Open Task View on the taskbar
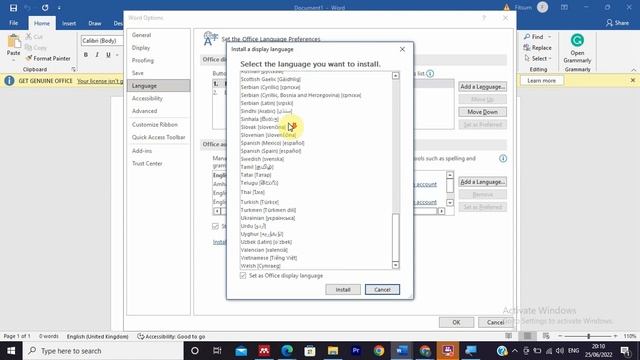This screenshot has width=640, height=360. point(217,351)
